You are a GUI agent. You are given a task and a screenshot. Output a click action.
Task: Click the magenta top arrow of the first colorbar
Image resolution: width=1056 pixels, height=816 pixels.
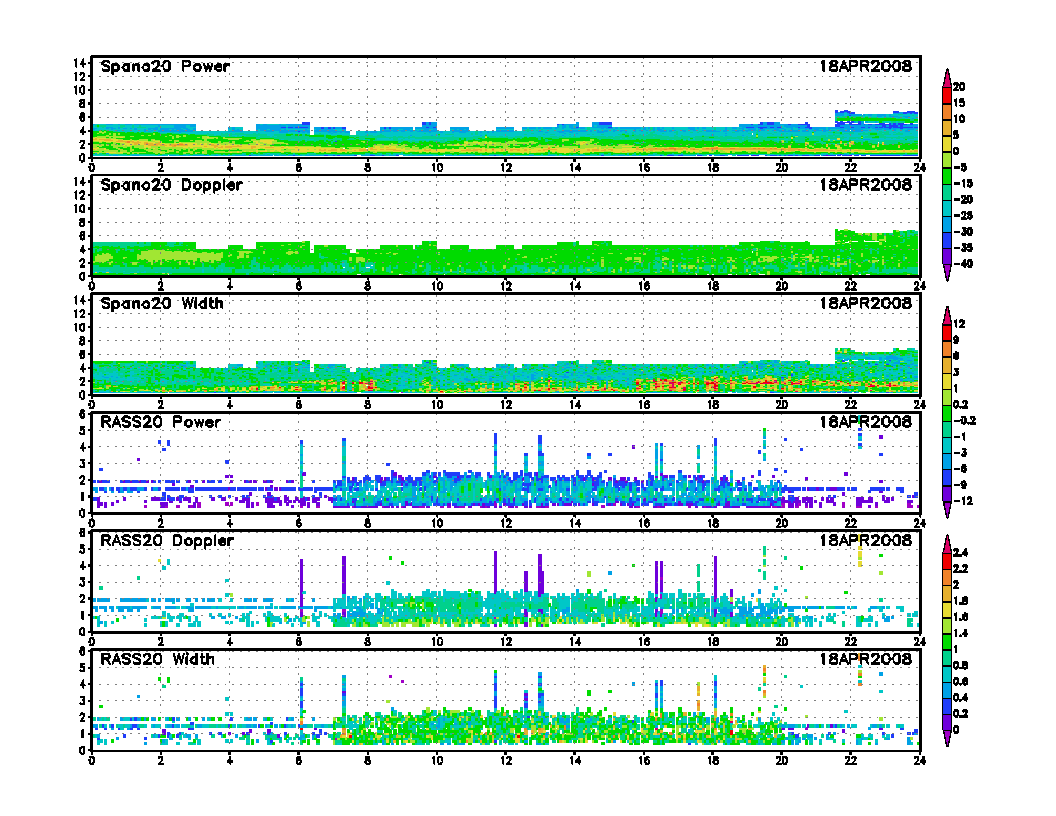click(947, 77)
